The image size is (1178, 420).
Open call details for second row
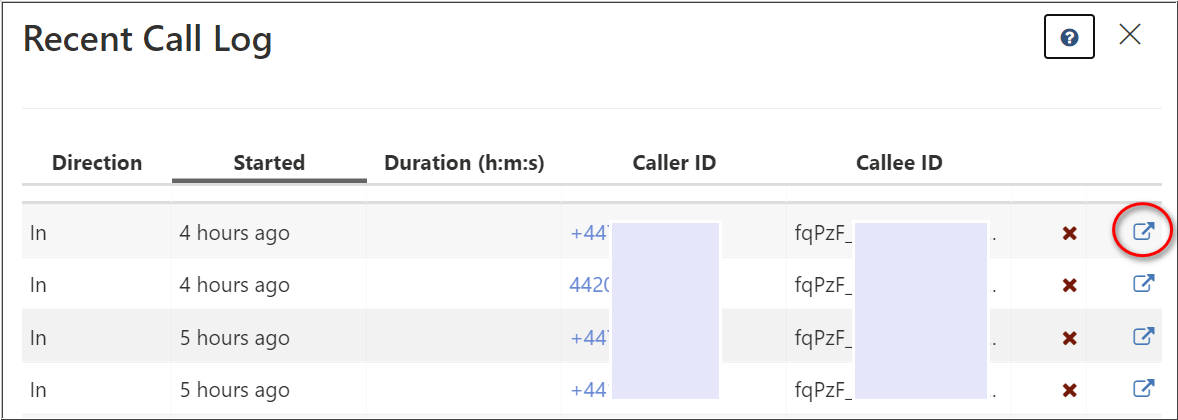point(1143,283)
